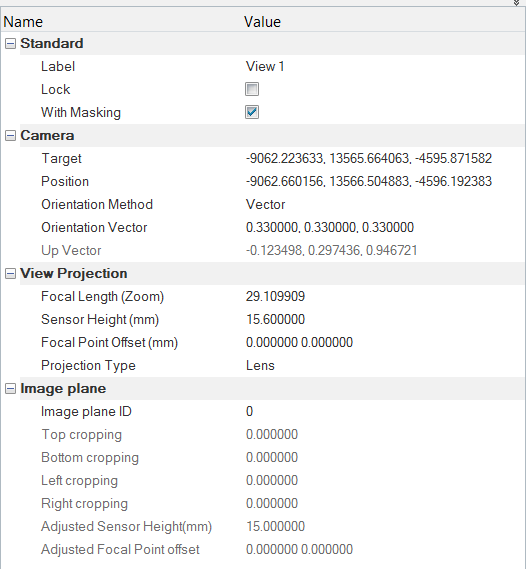
Task: Edit the Label value View 1
Action: [384, 66]
